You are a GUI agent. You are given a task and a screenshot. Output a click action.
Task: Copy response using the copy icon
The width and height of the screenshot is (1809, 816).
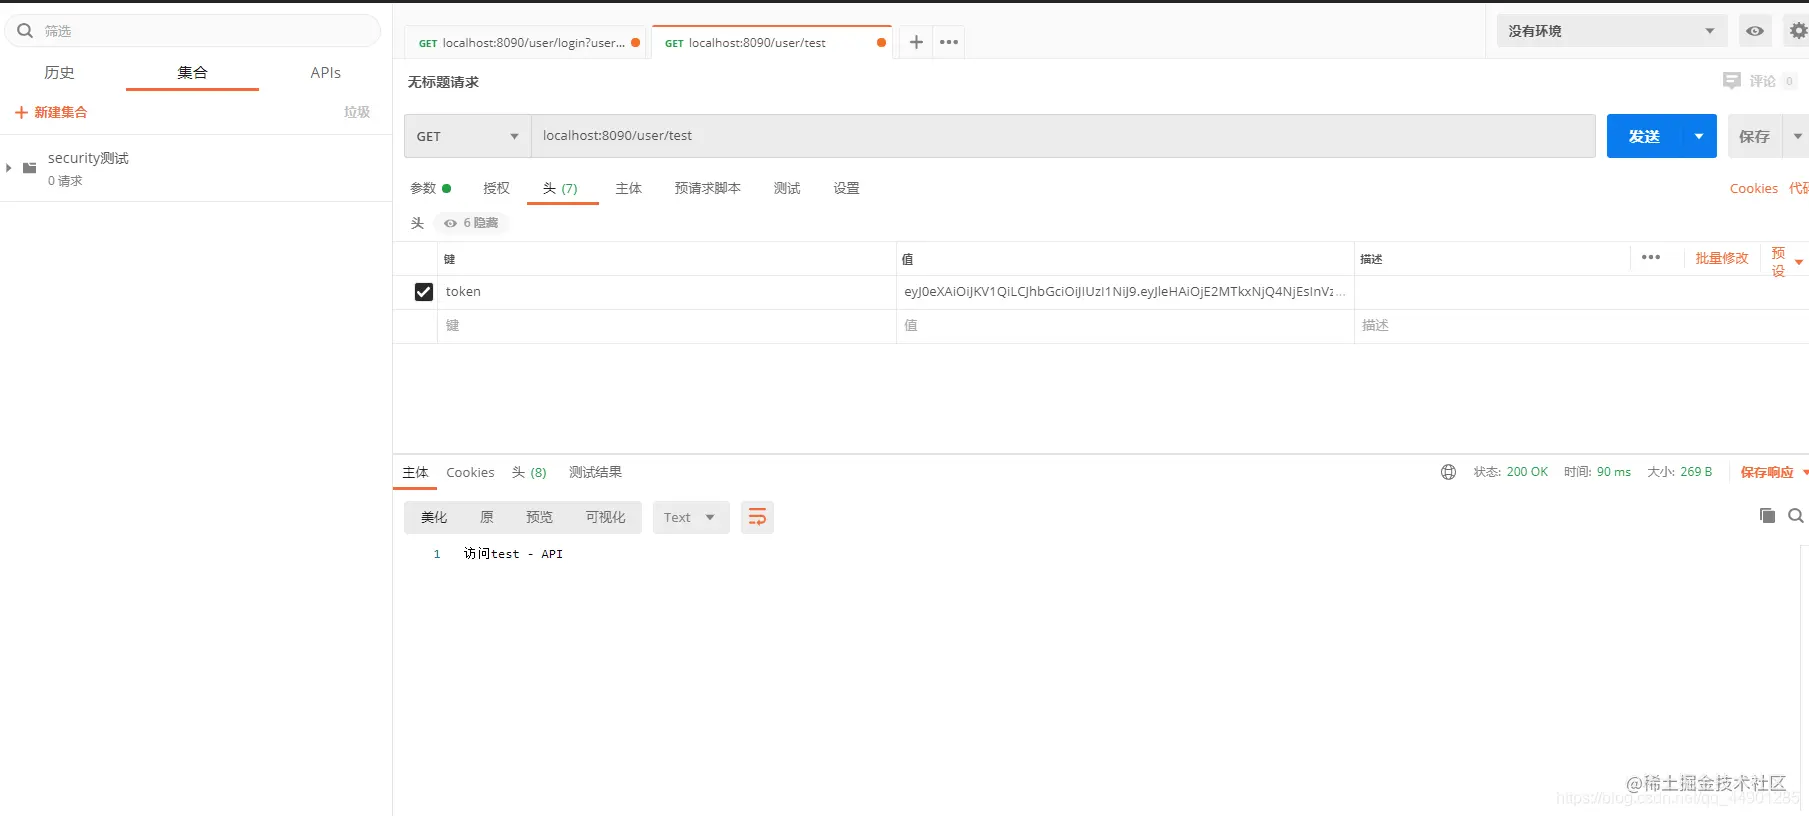pyautogui.click(x=1767, y=515)
